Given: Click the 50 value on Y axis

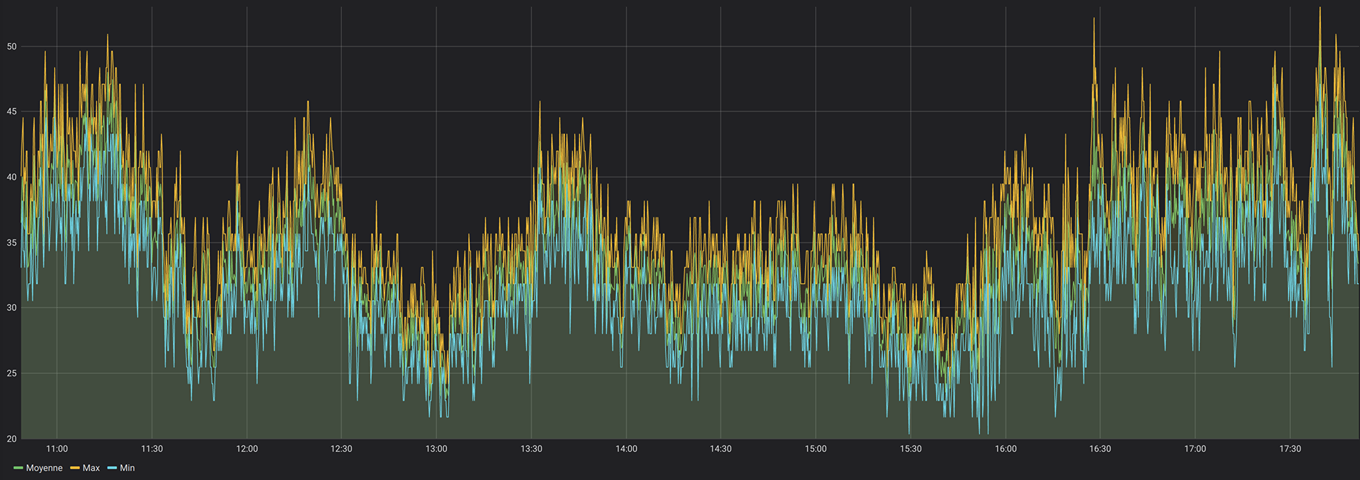Looking at the screenshot, I should [x=11, y=46].
